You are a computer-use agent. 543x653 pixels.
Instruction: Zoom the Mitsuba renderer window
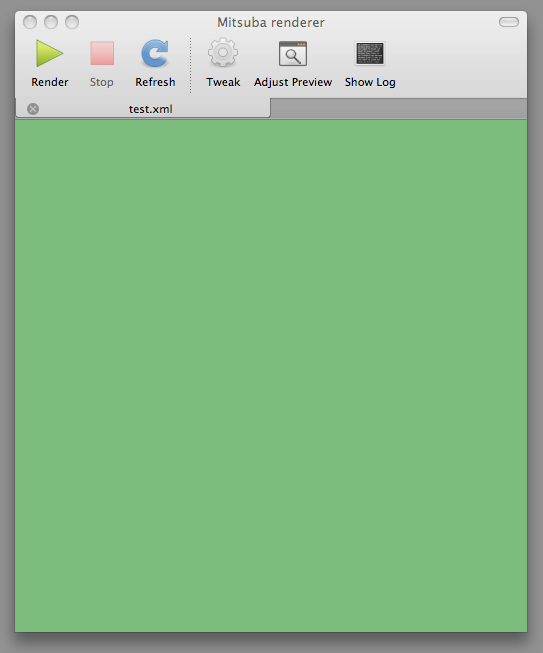tap(72, 22)
